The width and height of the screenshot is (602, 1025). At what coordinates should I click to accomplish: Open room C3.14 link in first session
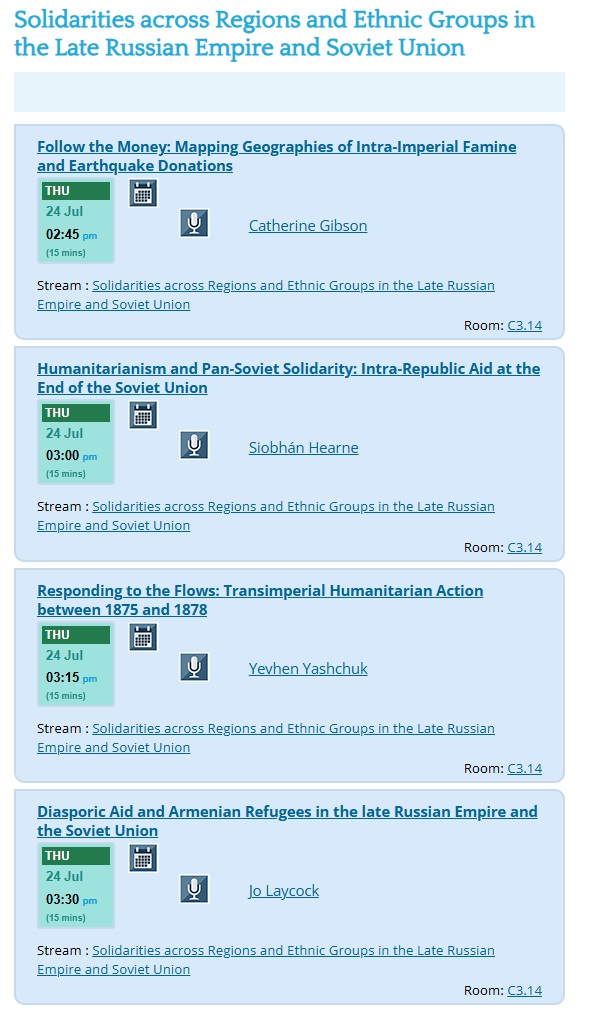coord(524,326)
